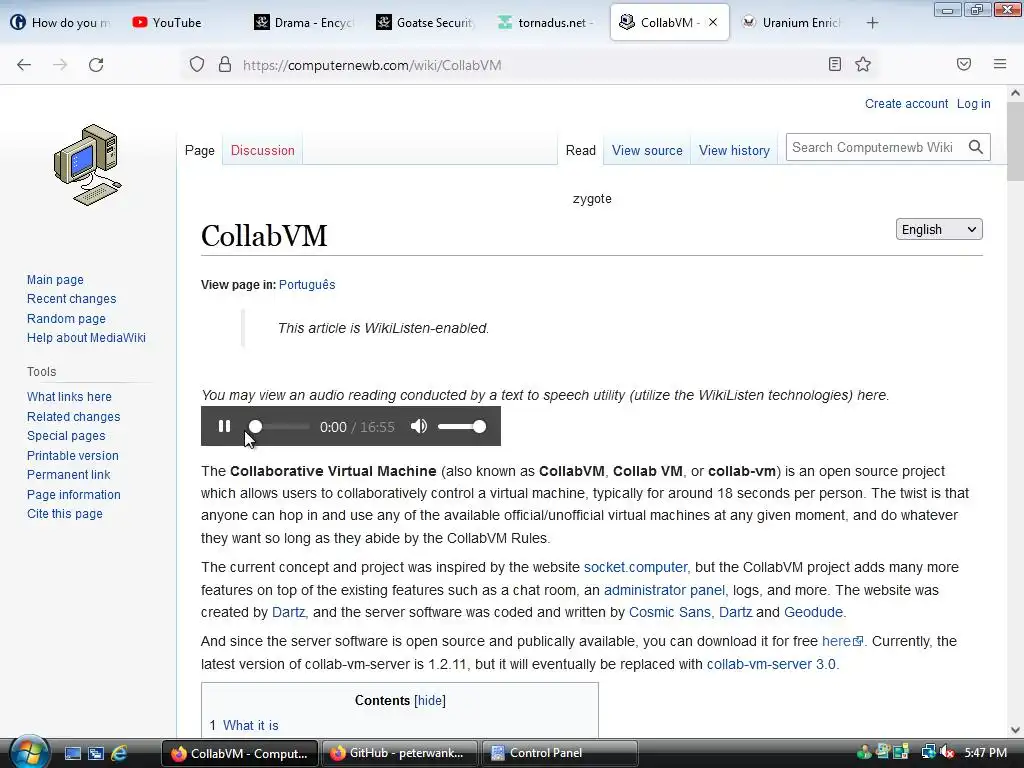Open Special pages link
This screenshot has width=1024, height=768.
click(x=66, y=436)
